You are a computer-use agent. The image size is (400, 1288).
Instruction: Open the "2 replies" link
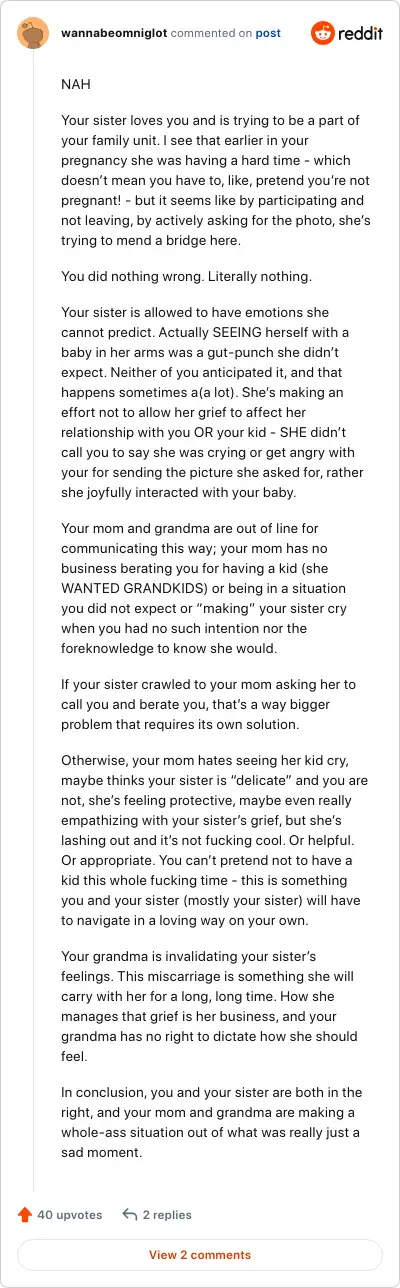pos(167,1214)
